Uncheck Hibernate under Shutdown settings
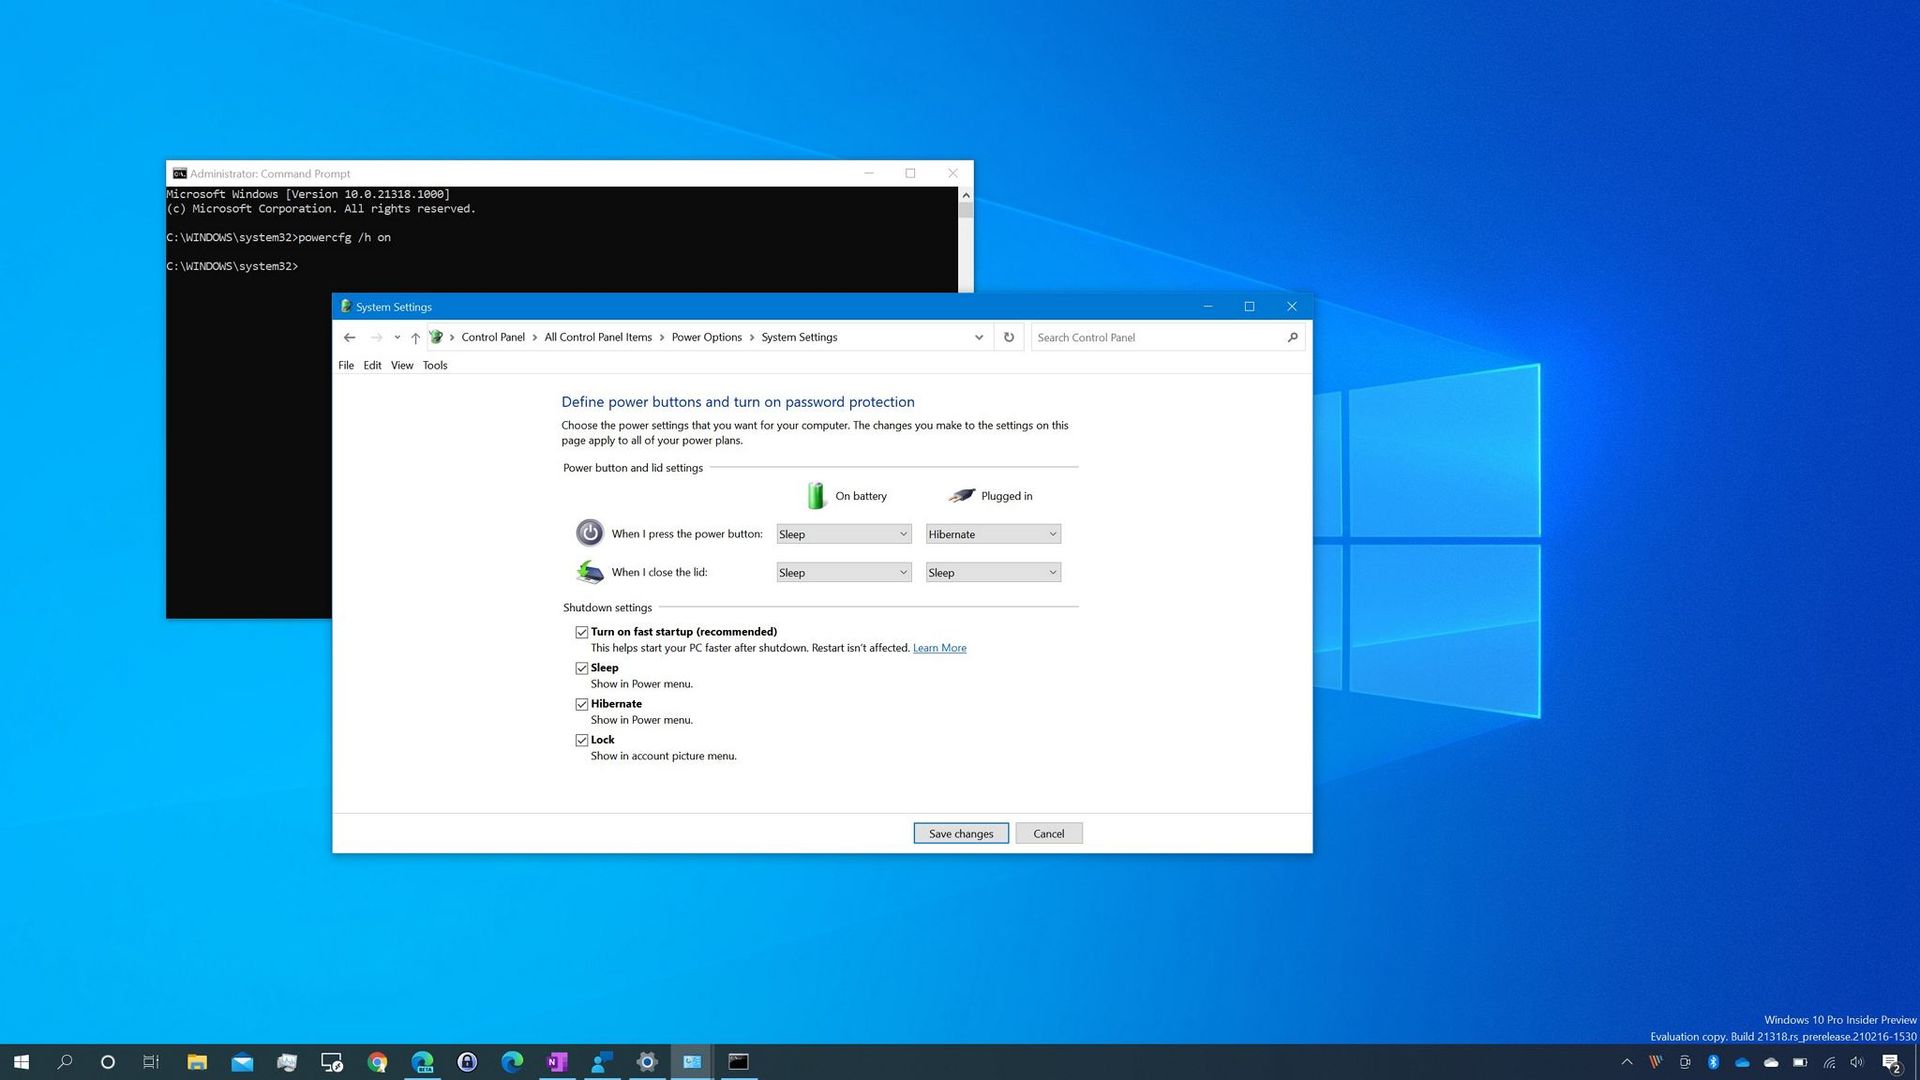 (x=581, y=703)
